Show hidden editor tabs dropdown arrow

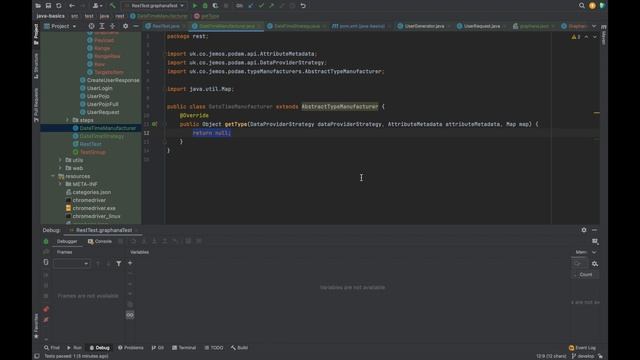[x=594, y=26]
